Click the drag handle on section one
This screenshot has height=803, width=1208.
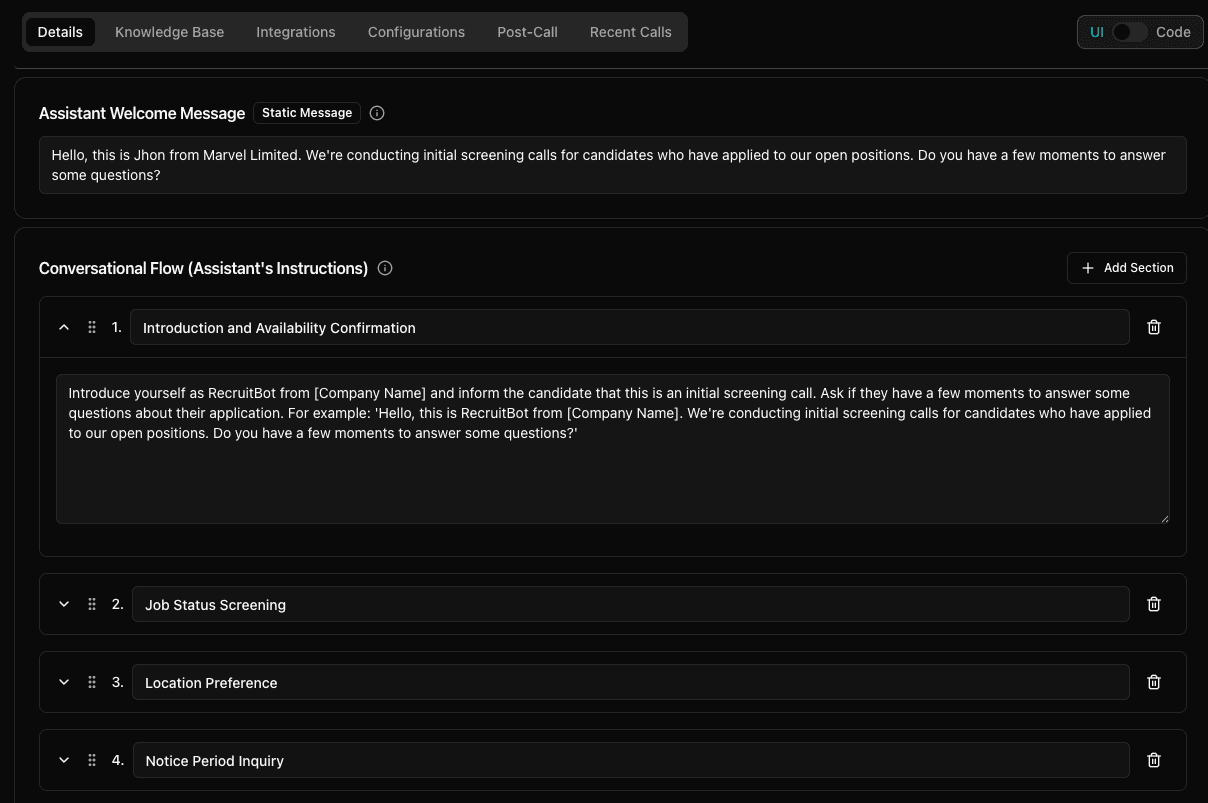click(x=91, y=327)
